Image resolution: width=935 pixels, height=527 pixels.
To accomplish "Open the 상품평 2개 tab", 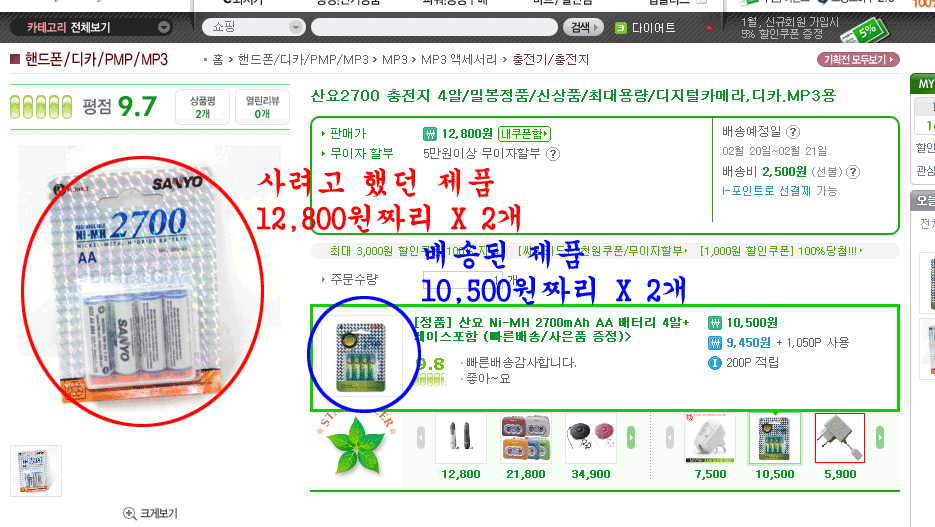I will (203, 107).
